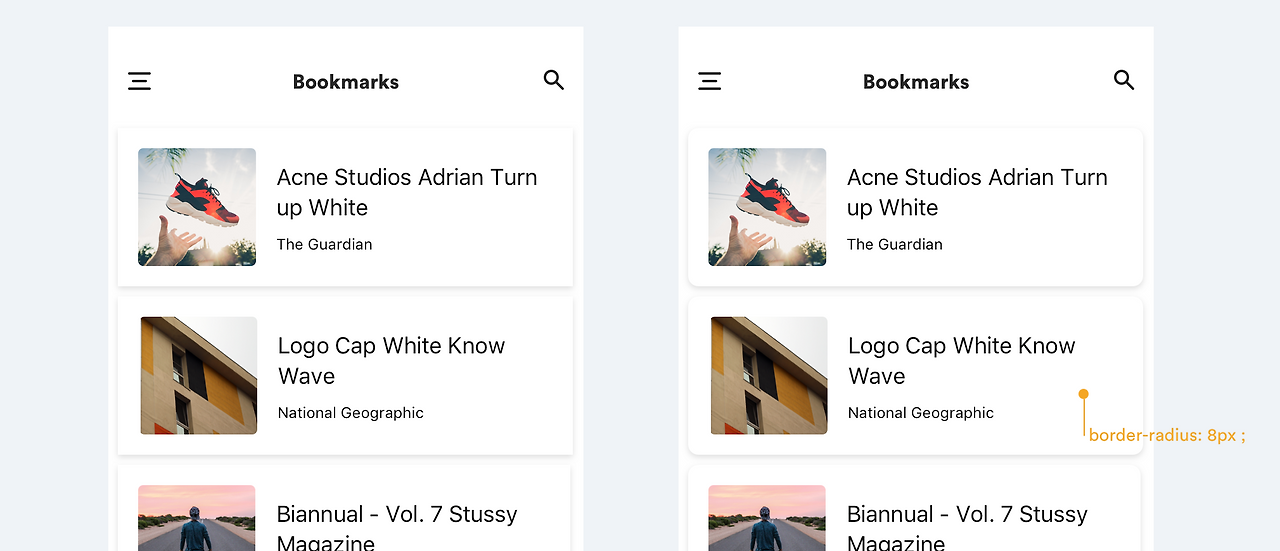Select the sneaker thumbnail in the right mockup
The width and height of the screenshot is (1280, 551).
click(767, 207)
